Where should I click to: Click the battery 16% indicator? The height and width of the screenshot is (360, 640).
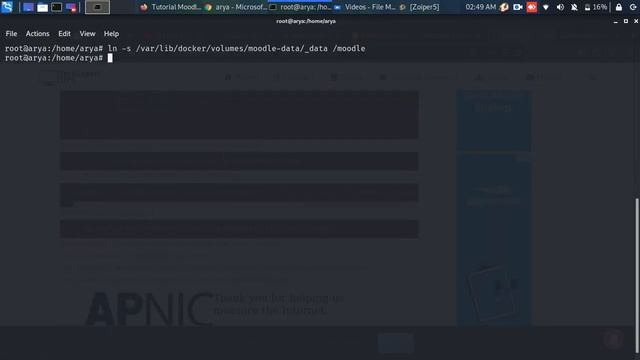coord(596,7)
